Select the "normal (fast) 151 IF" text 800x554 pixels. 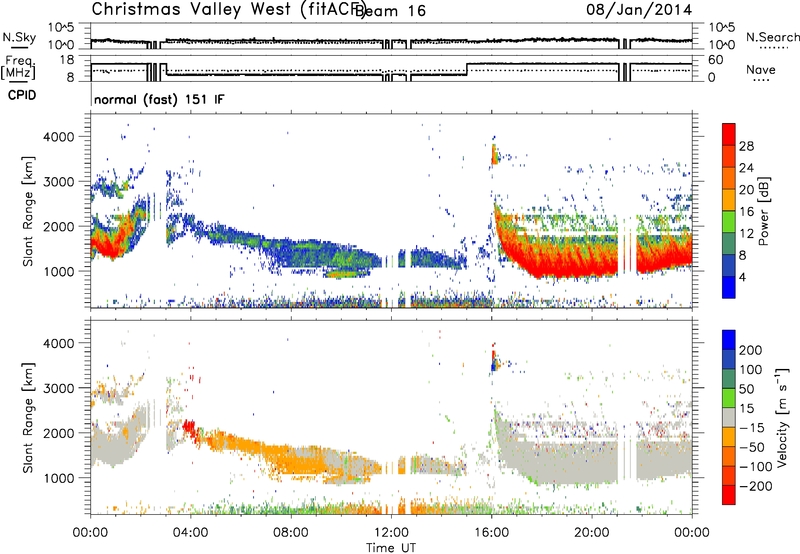click(x=159, y=99)
